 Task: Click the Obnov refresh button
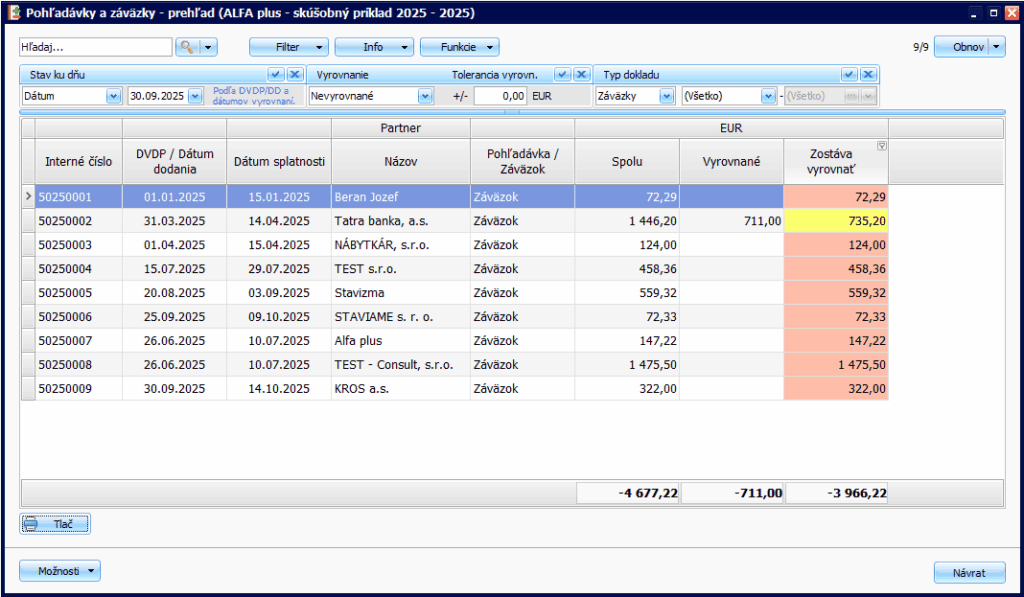(x=962, y=47)
